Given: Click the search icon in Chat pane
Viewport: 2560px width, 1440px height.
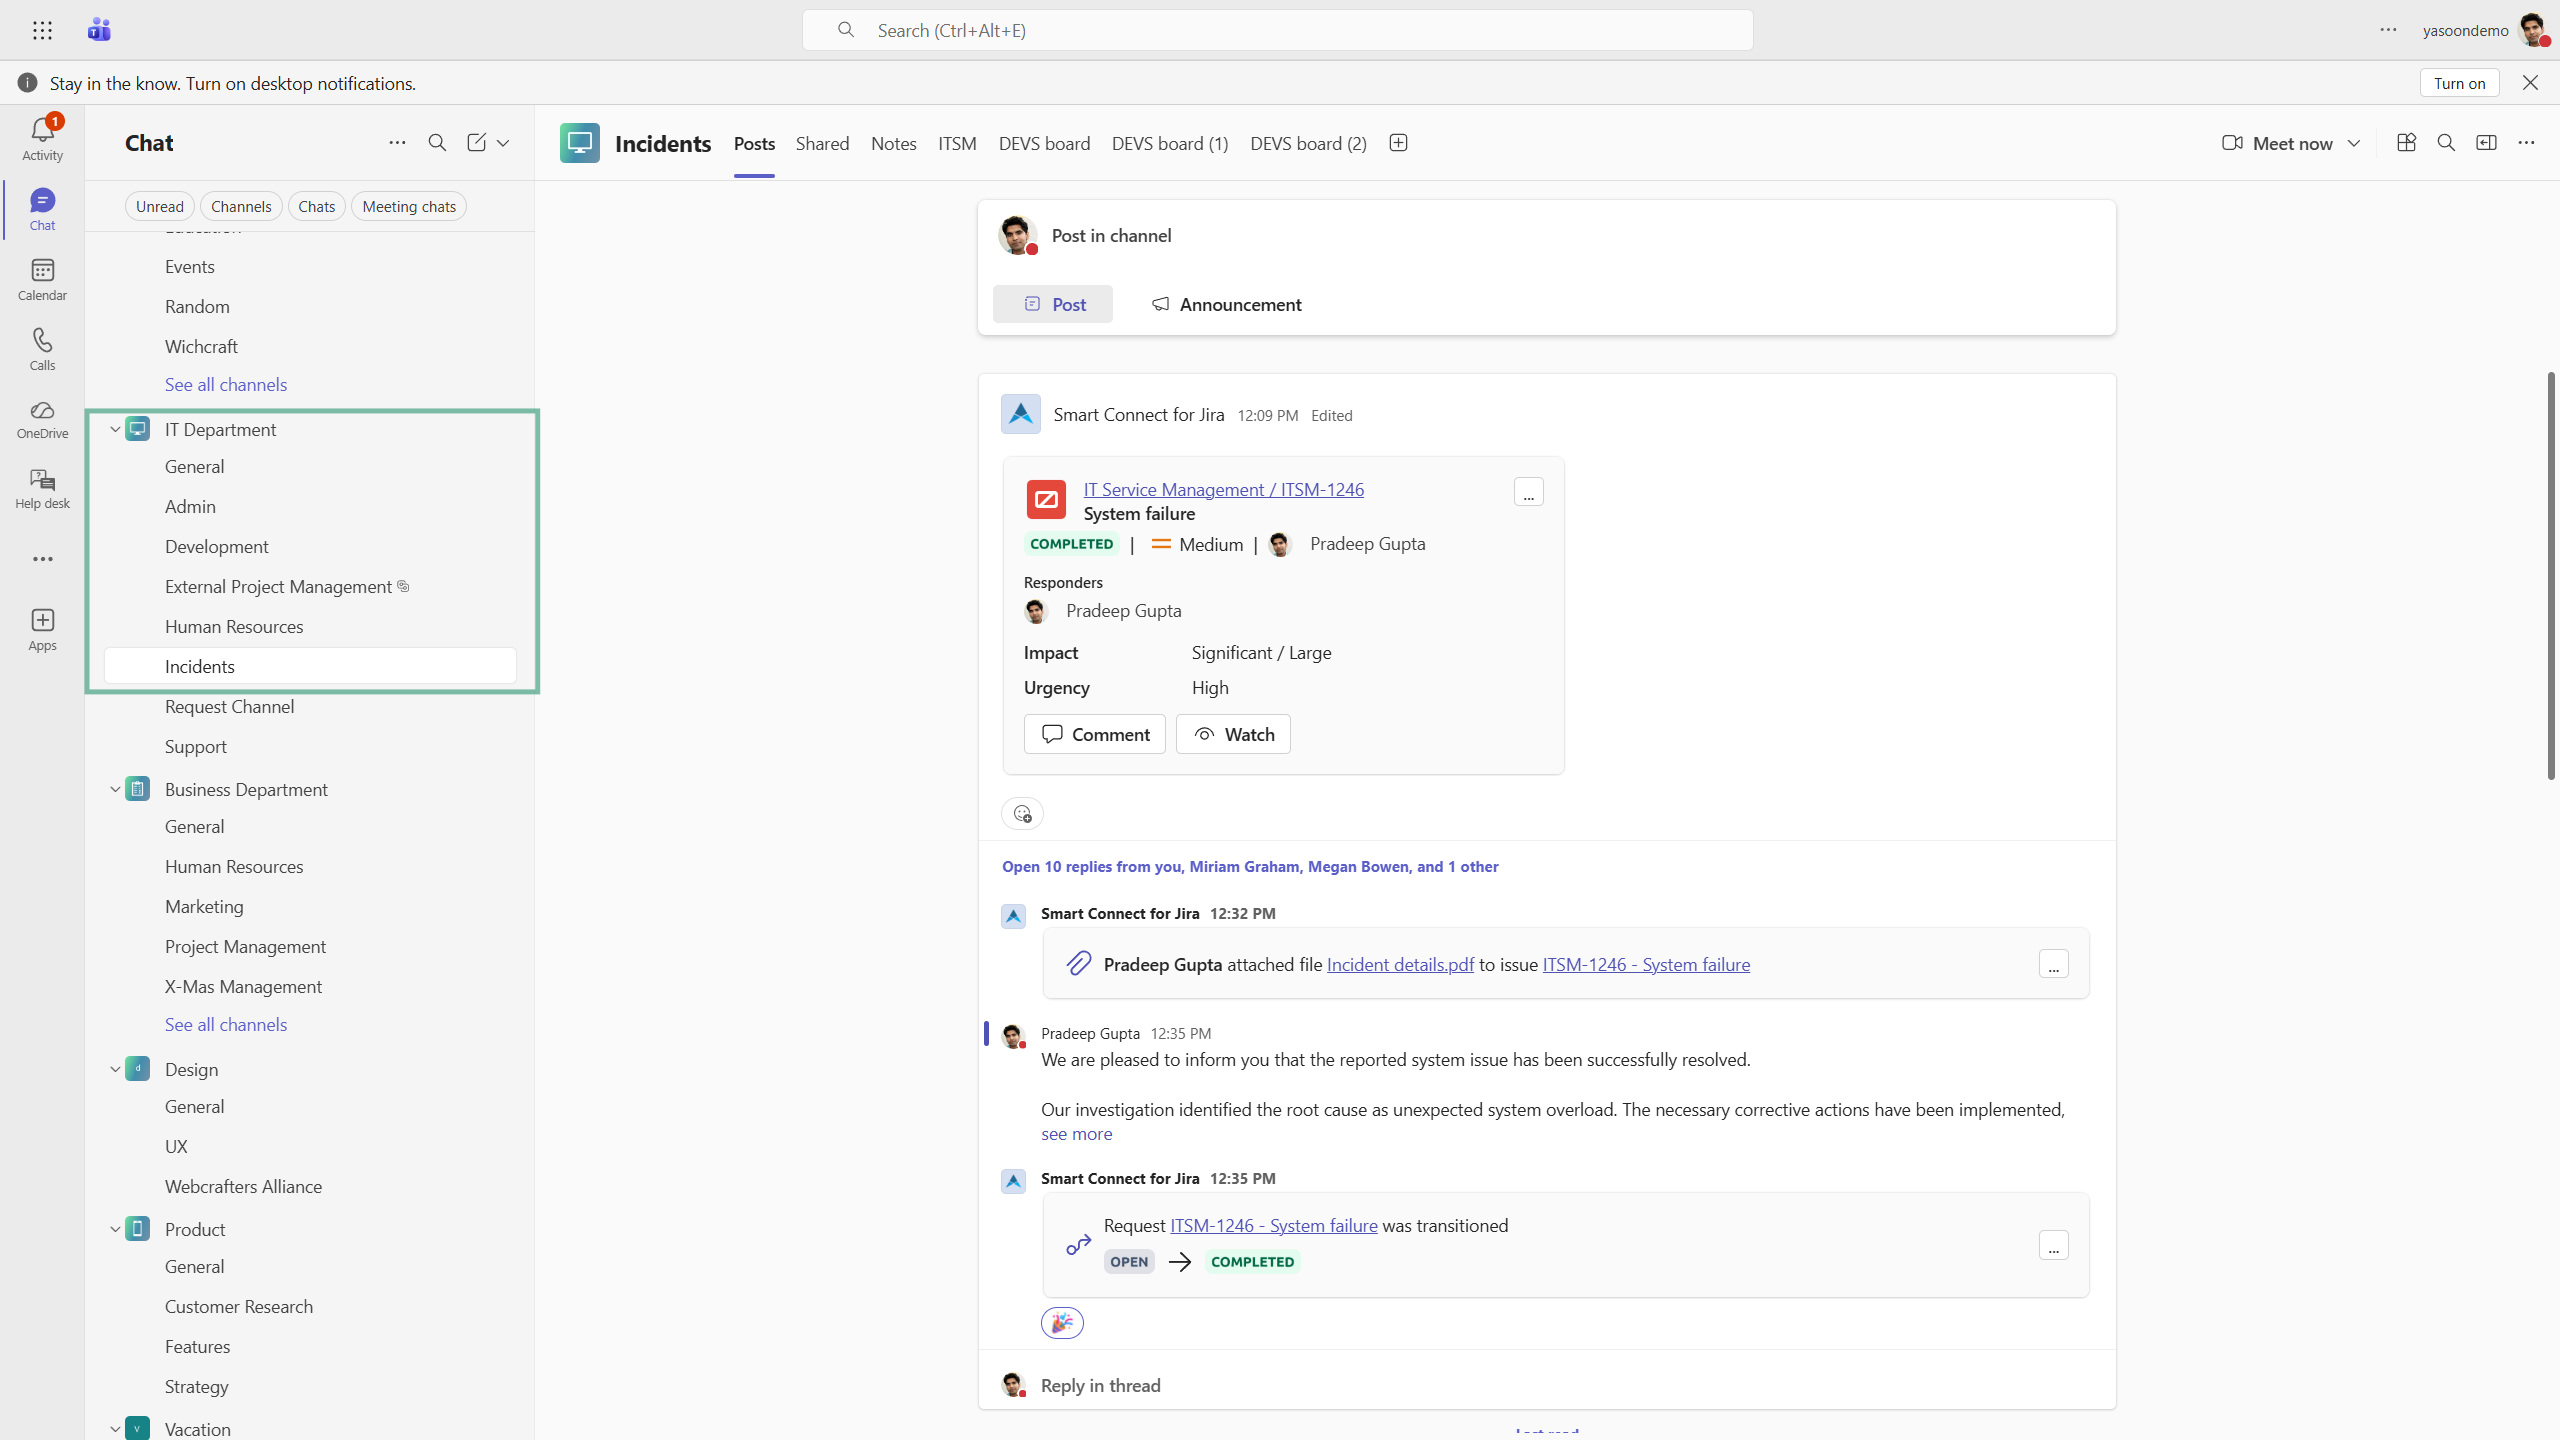Looking at the screenshot, I should coord(437,143).
